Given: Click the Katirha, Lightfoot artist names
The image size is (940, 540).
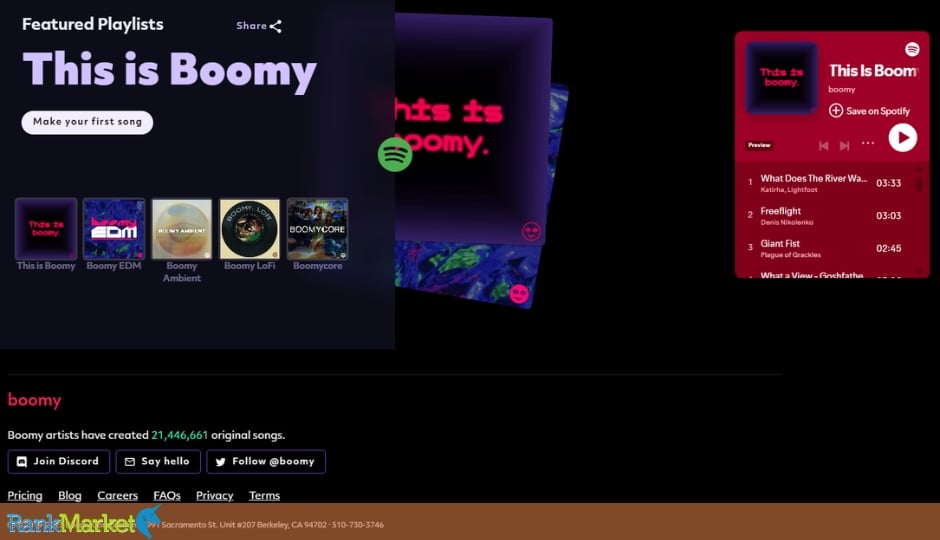Looking at the screenshot, I should [x=788, y=190].
